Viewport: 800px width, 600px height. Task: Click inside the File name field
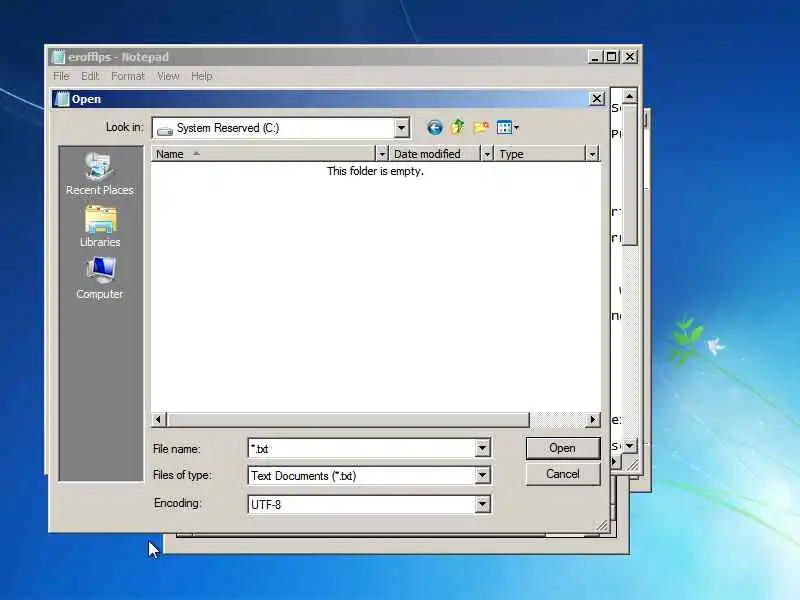pos(362,448)
